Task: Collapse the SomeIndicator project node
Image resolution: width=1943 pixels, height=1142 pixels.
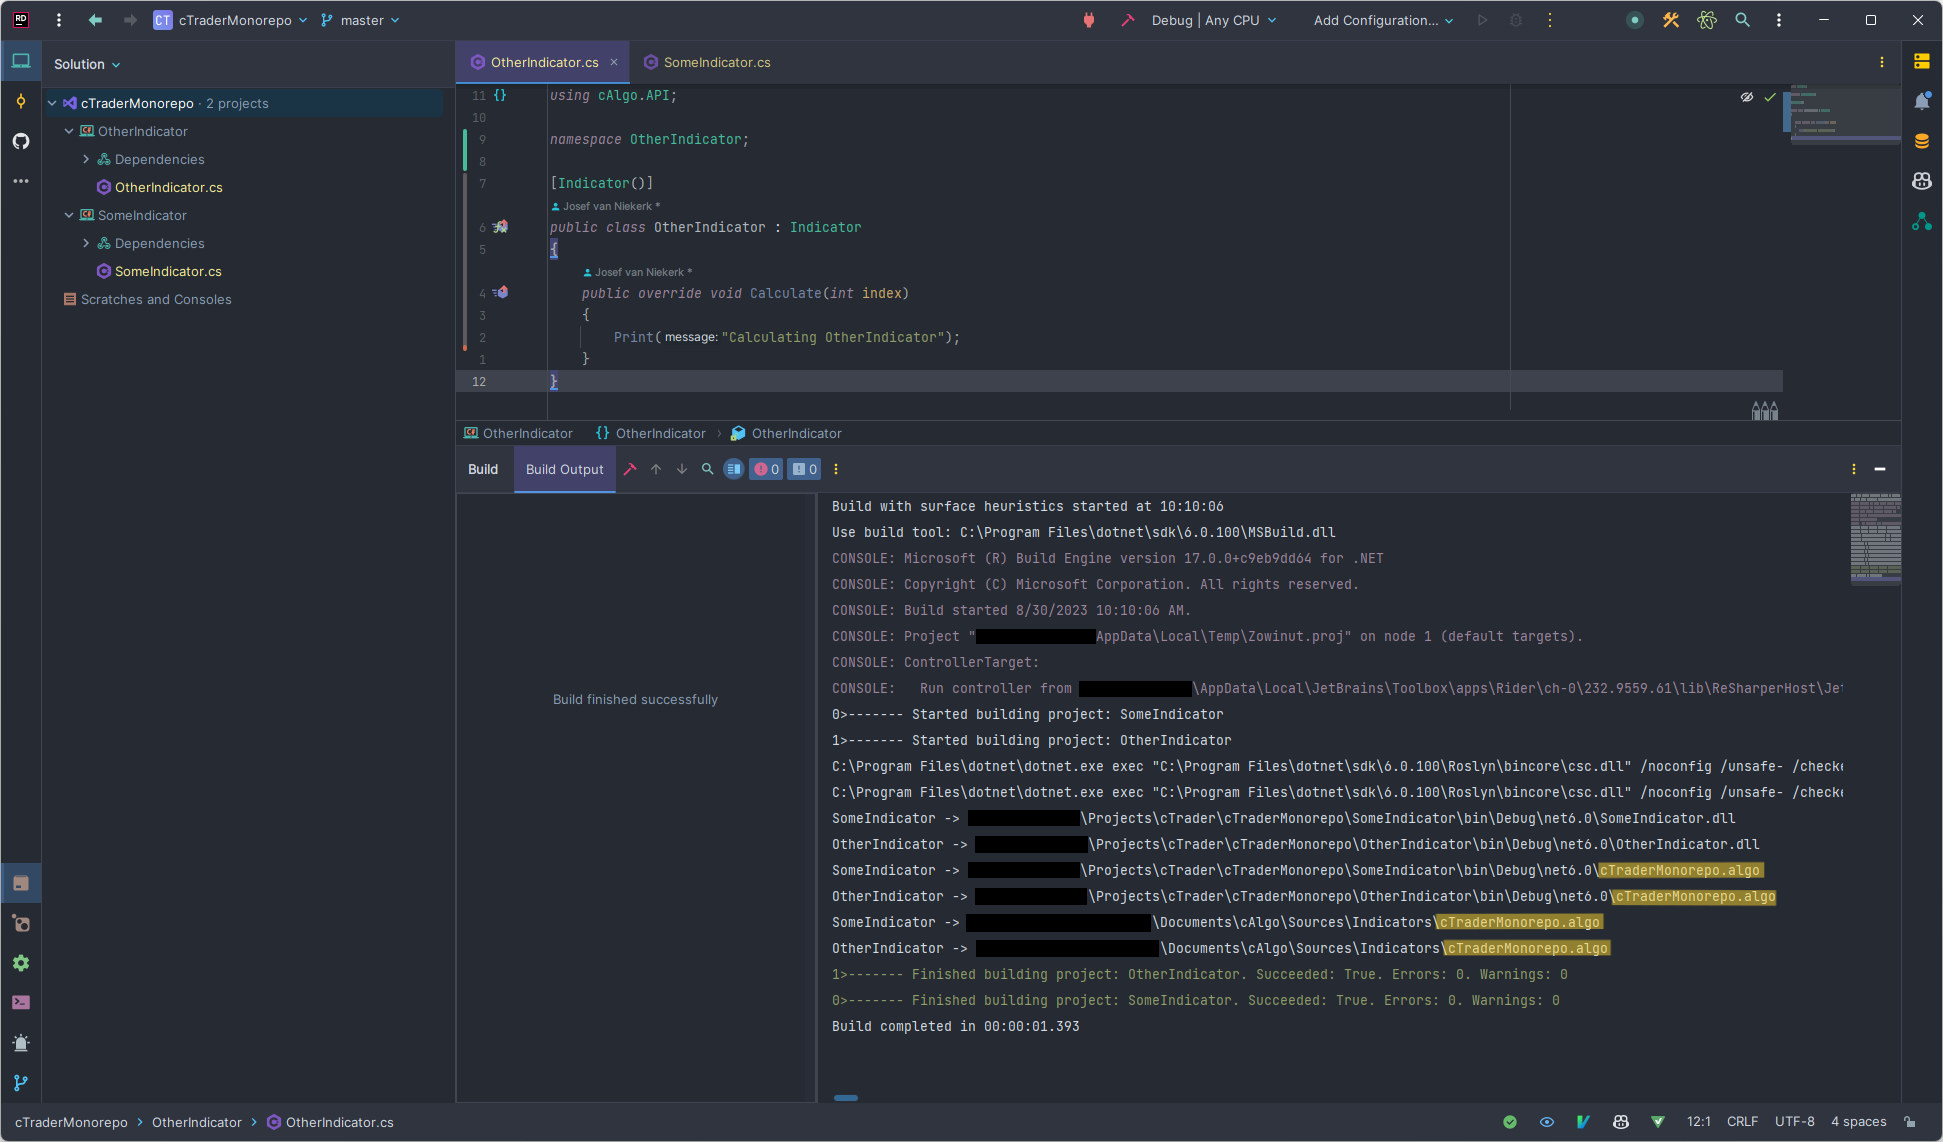Action: [69, 215]
